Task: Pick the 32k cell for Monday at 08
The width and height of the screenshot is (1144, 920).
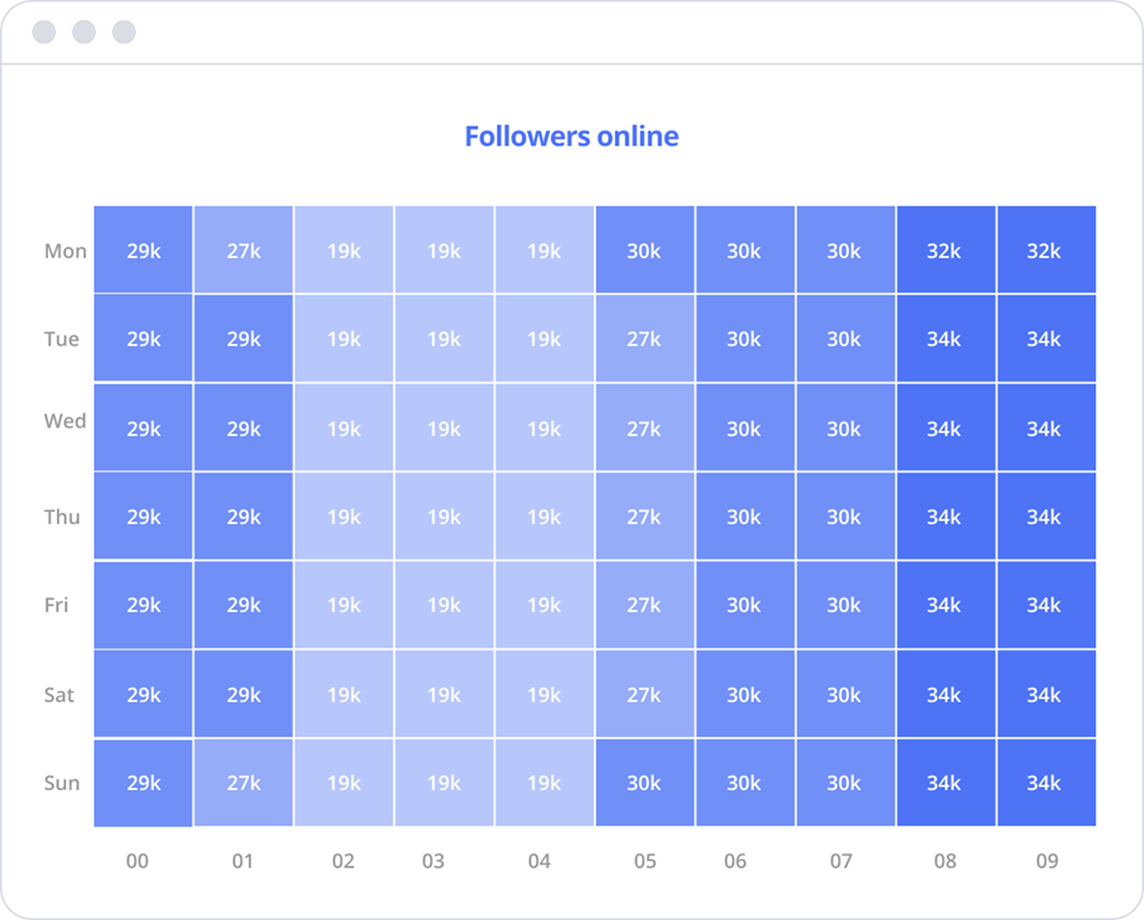Action: pos(944,250)
